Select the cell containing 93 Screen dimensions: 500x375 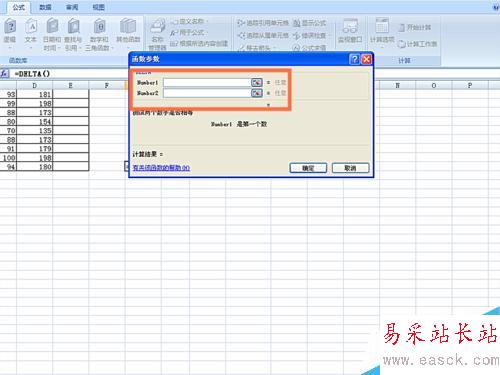pos(8,94)
